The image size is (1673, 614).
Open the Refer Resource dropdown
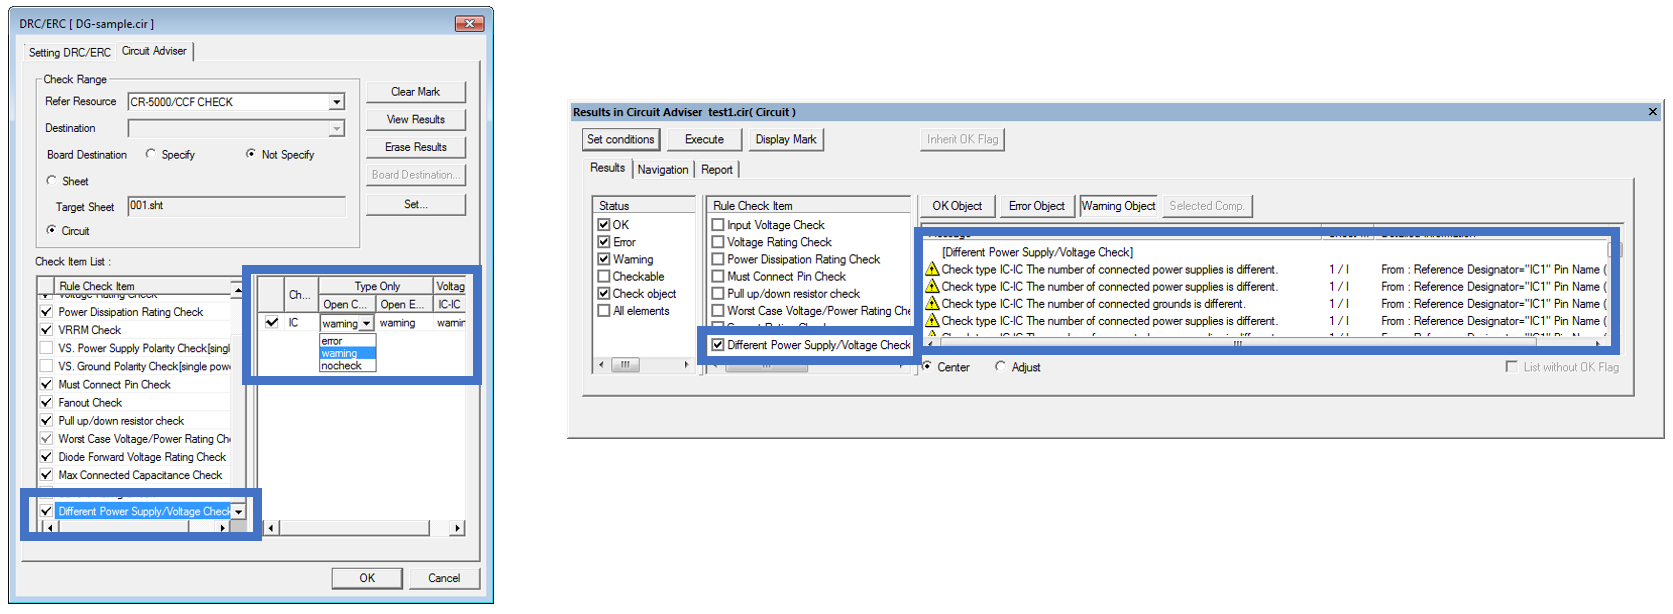click(337, 102)
